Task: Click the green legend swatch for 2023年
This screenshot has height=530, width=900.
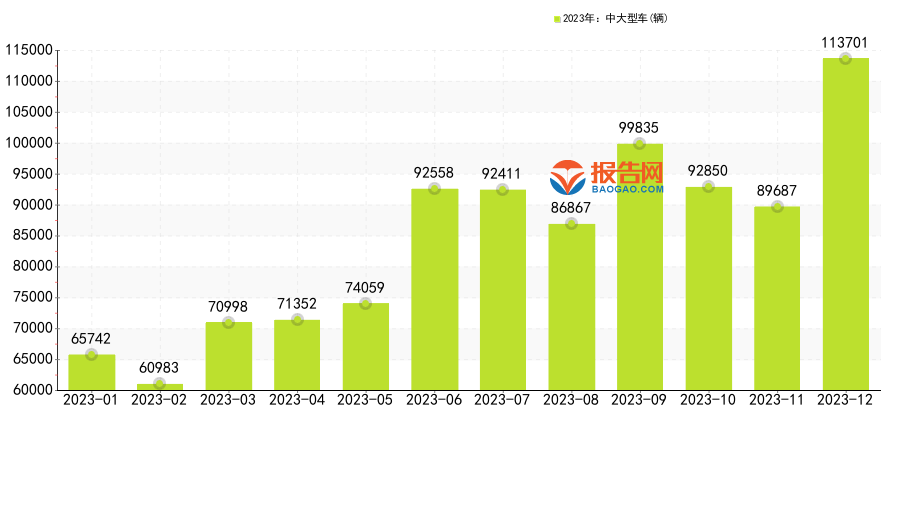Action: [557, 19]
